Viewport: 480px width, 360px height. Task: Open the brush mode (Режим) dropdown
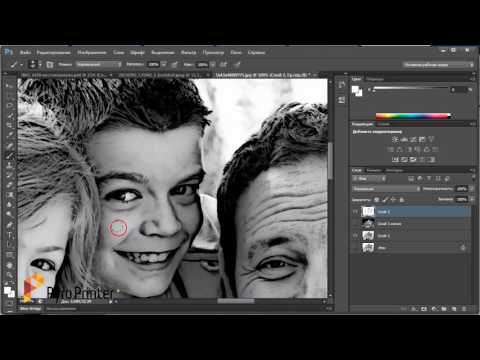pos(98,64)
